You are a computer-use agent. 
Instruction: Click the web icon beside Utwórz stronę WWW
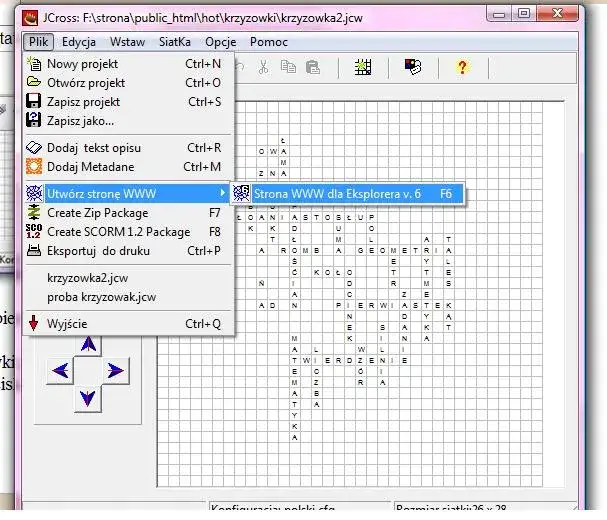pos(34,193)
